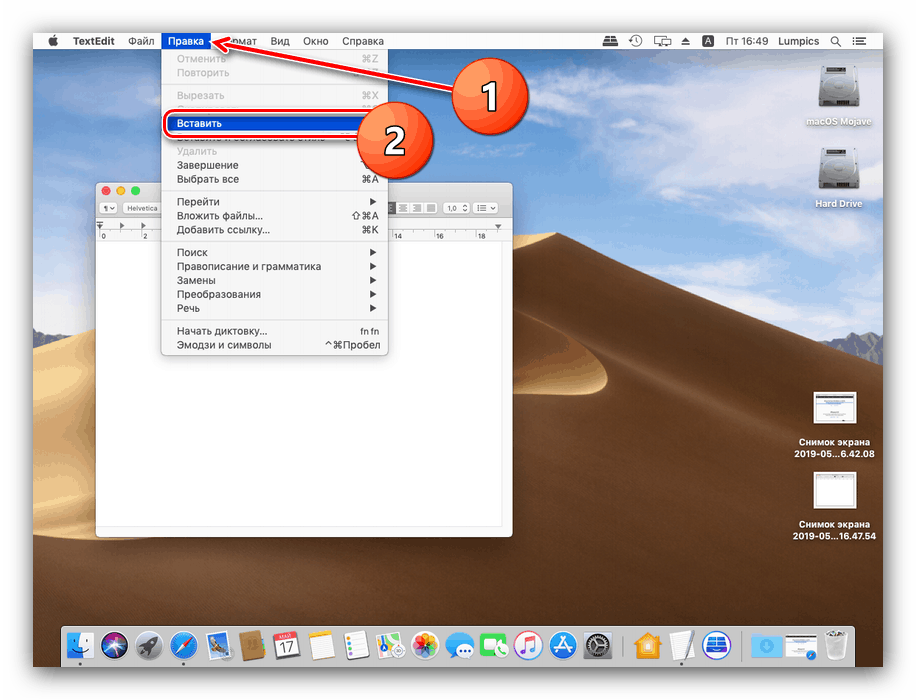916x700 pixels.
Task: Expand the list bullets style dropdown
Action: click(485, 208)
